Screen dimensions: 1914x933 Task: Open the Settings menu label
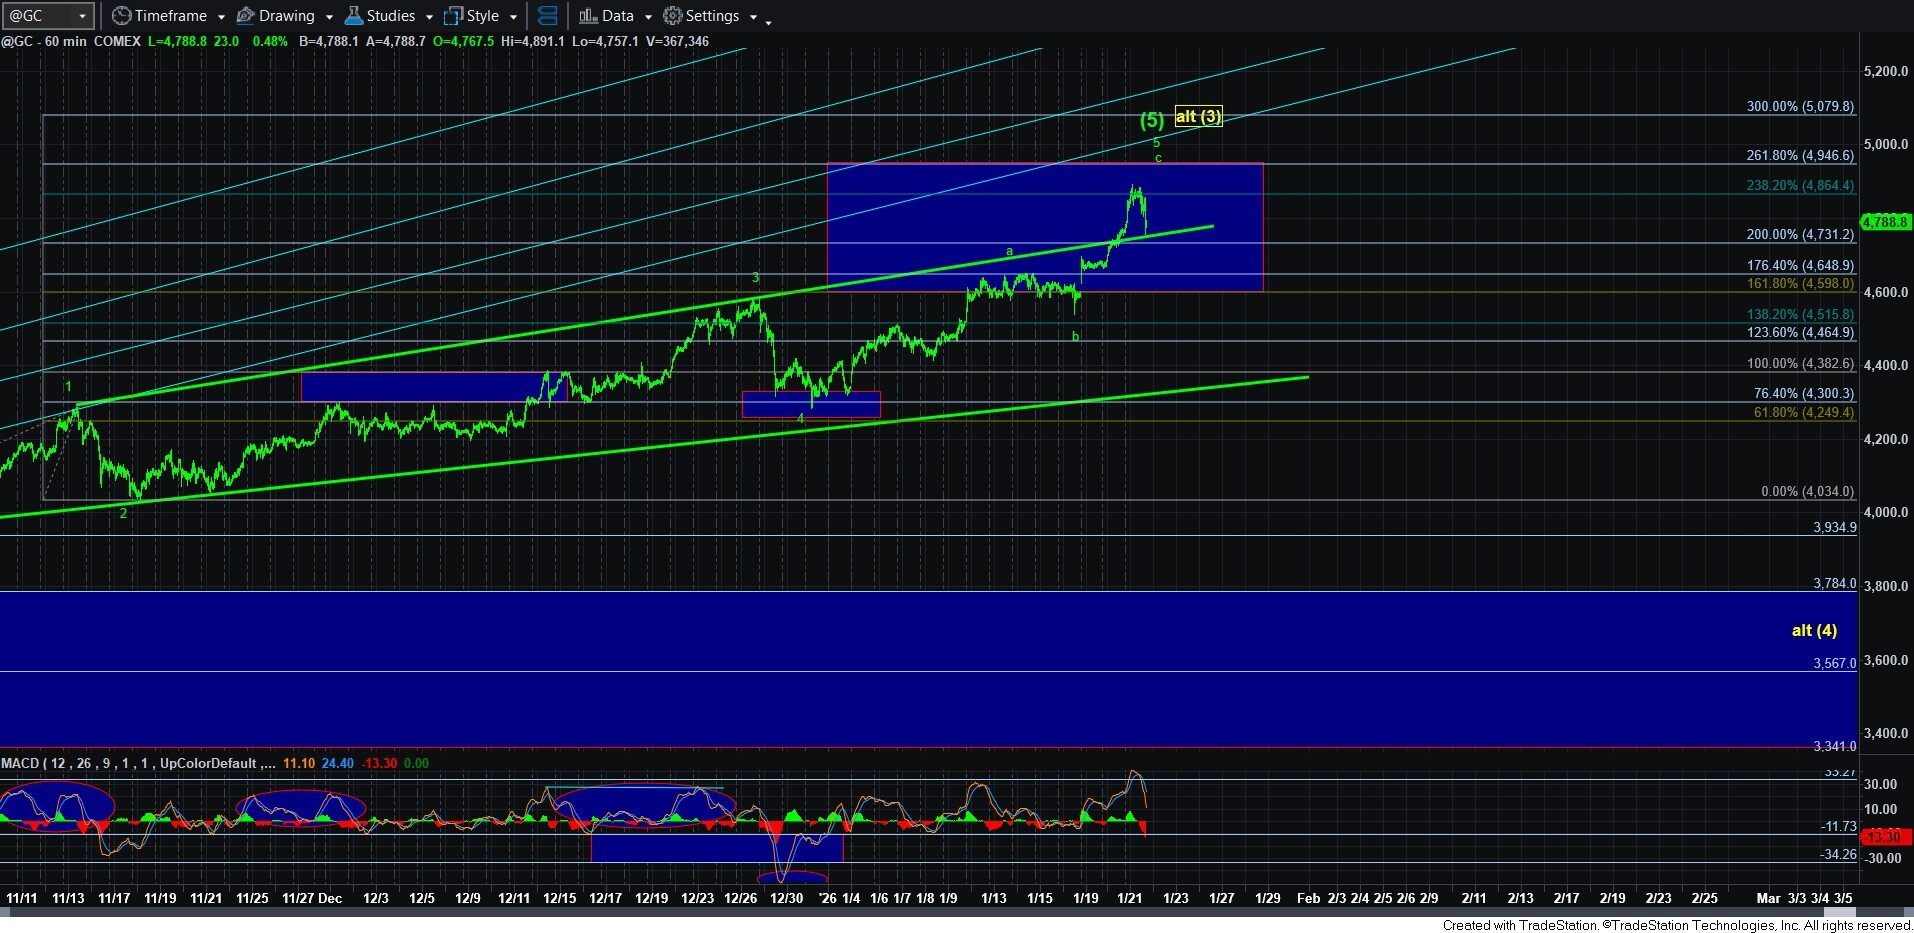[x=712, y=16]
